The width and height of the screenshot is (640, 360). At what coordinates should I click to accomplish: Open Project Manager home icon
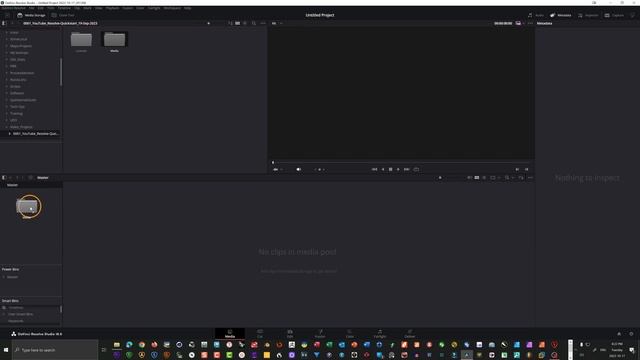[x=619, y=333]
